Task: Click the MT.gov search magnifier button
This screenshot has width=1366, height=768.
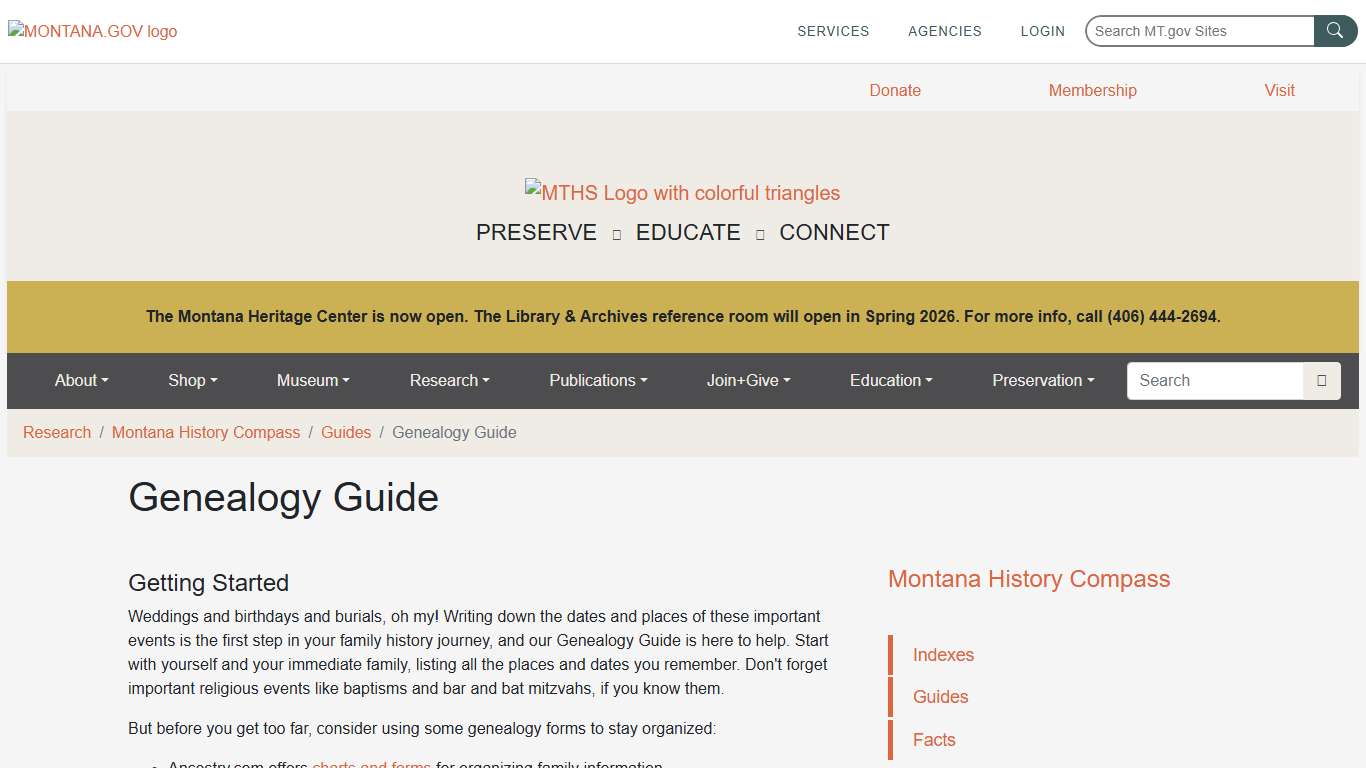Action: pos(1335,30)
